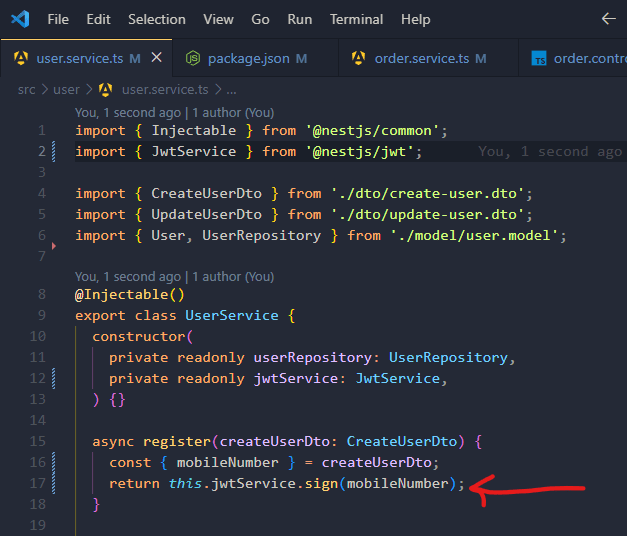Click the userRepository parameter name
The width and height of the screenshot is (627, 536).
tap(313, 358)
